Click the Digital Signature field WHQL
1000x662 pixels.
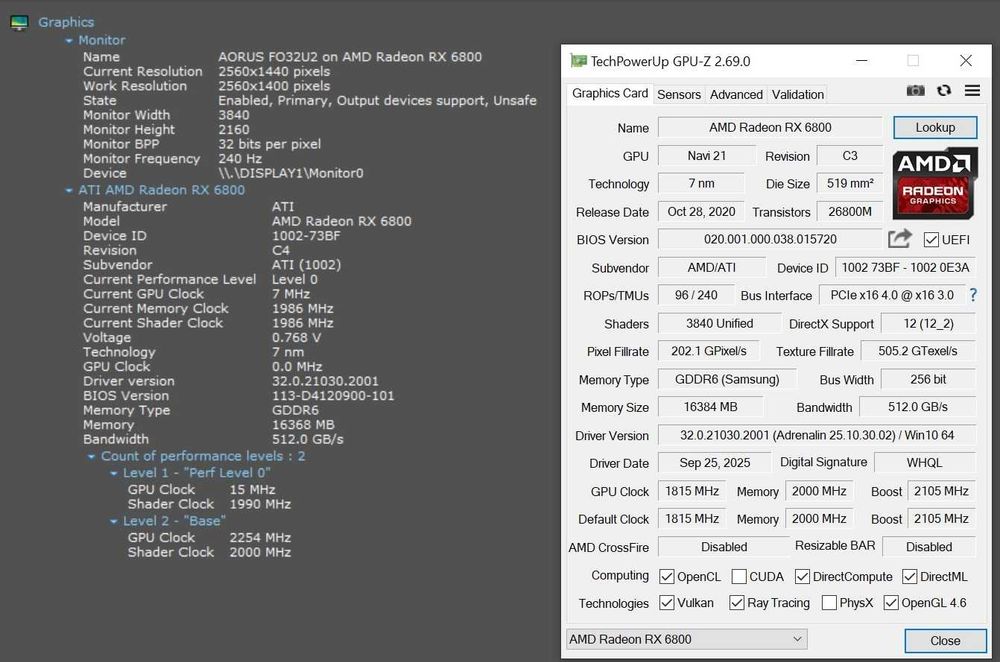pos(925,462)
